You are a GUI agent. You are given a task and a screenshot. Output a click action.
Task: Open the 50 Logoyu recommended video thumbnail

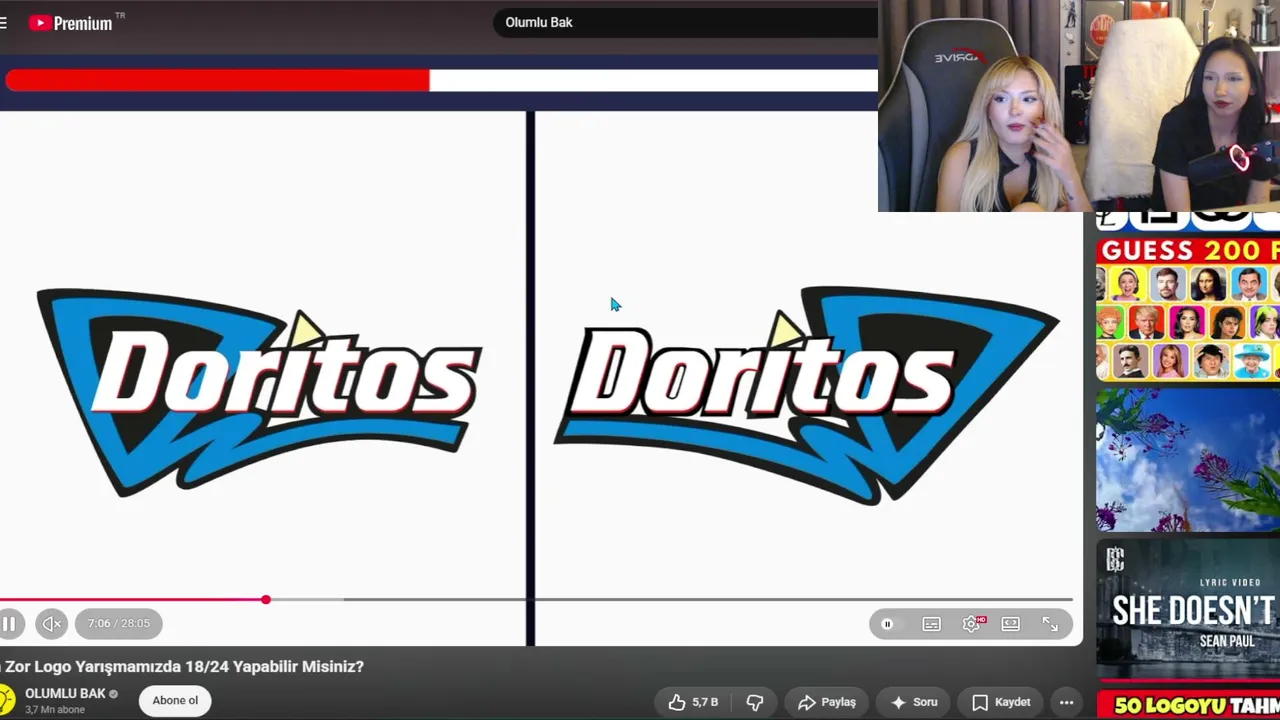[1188, 705]
